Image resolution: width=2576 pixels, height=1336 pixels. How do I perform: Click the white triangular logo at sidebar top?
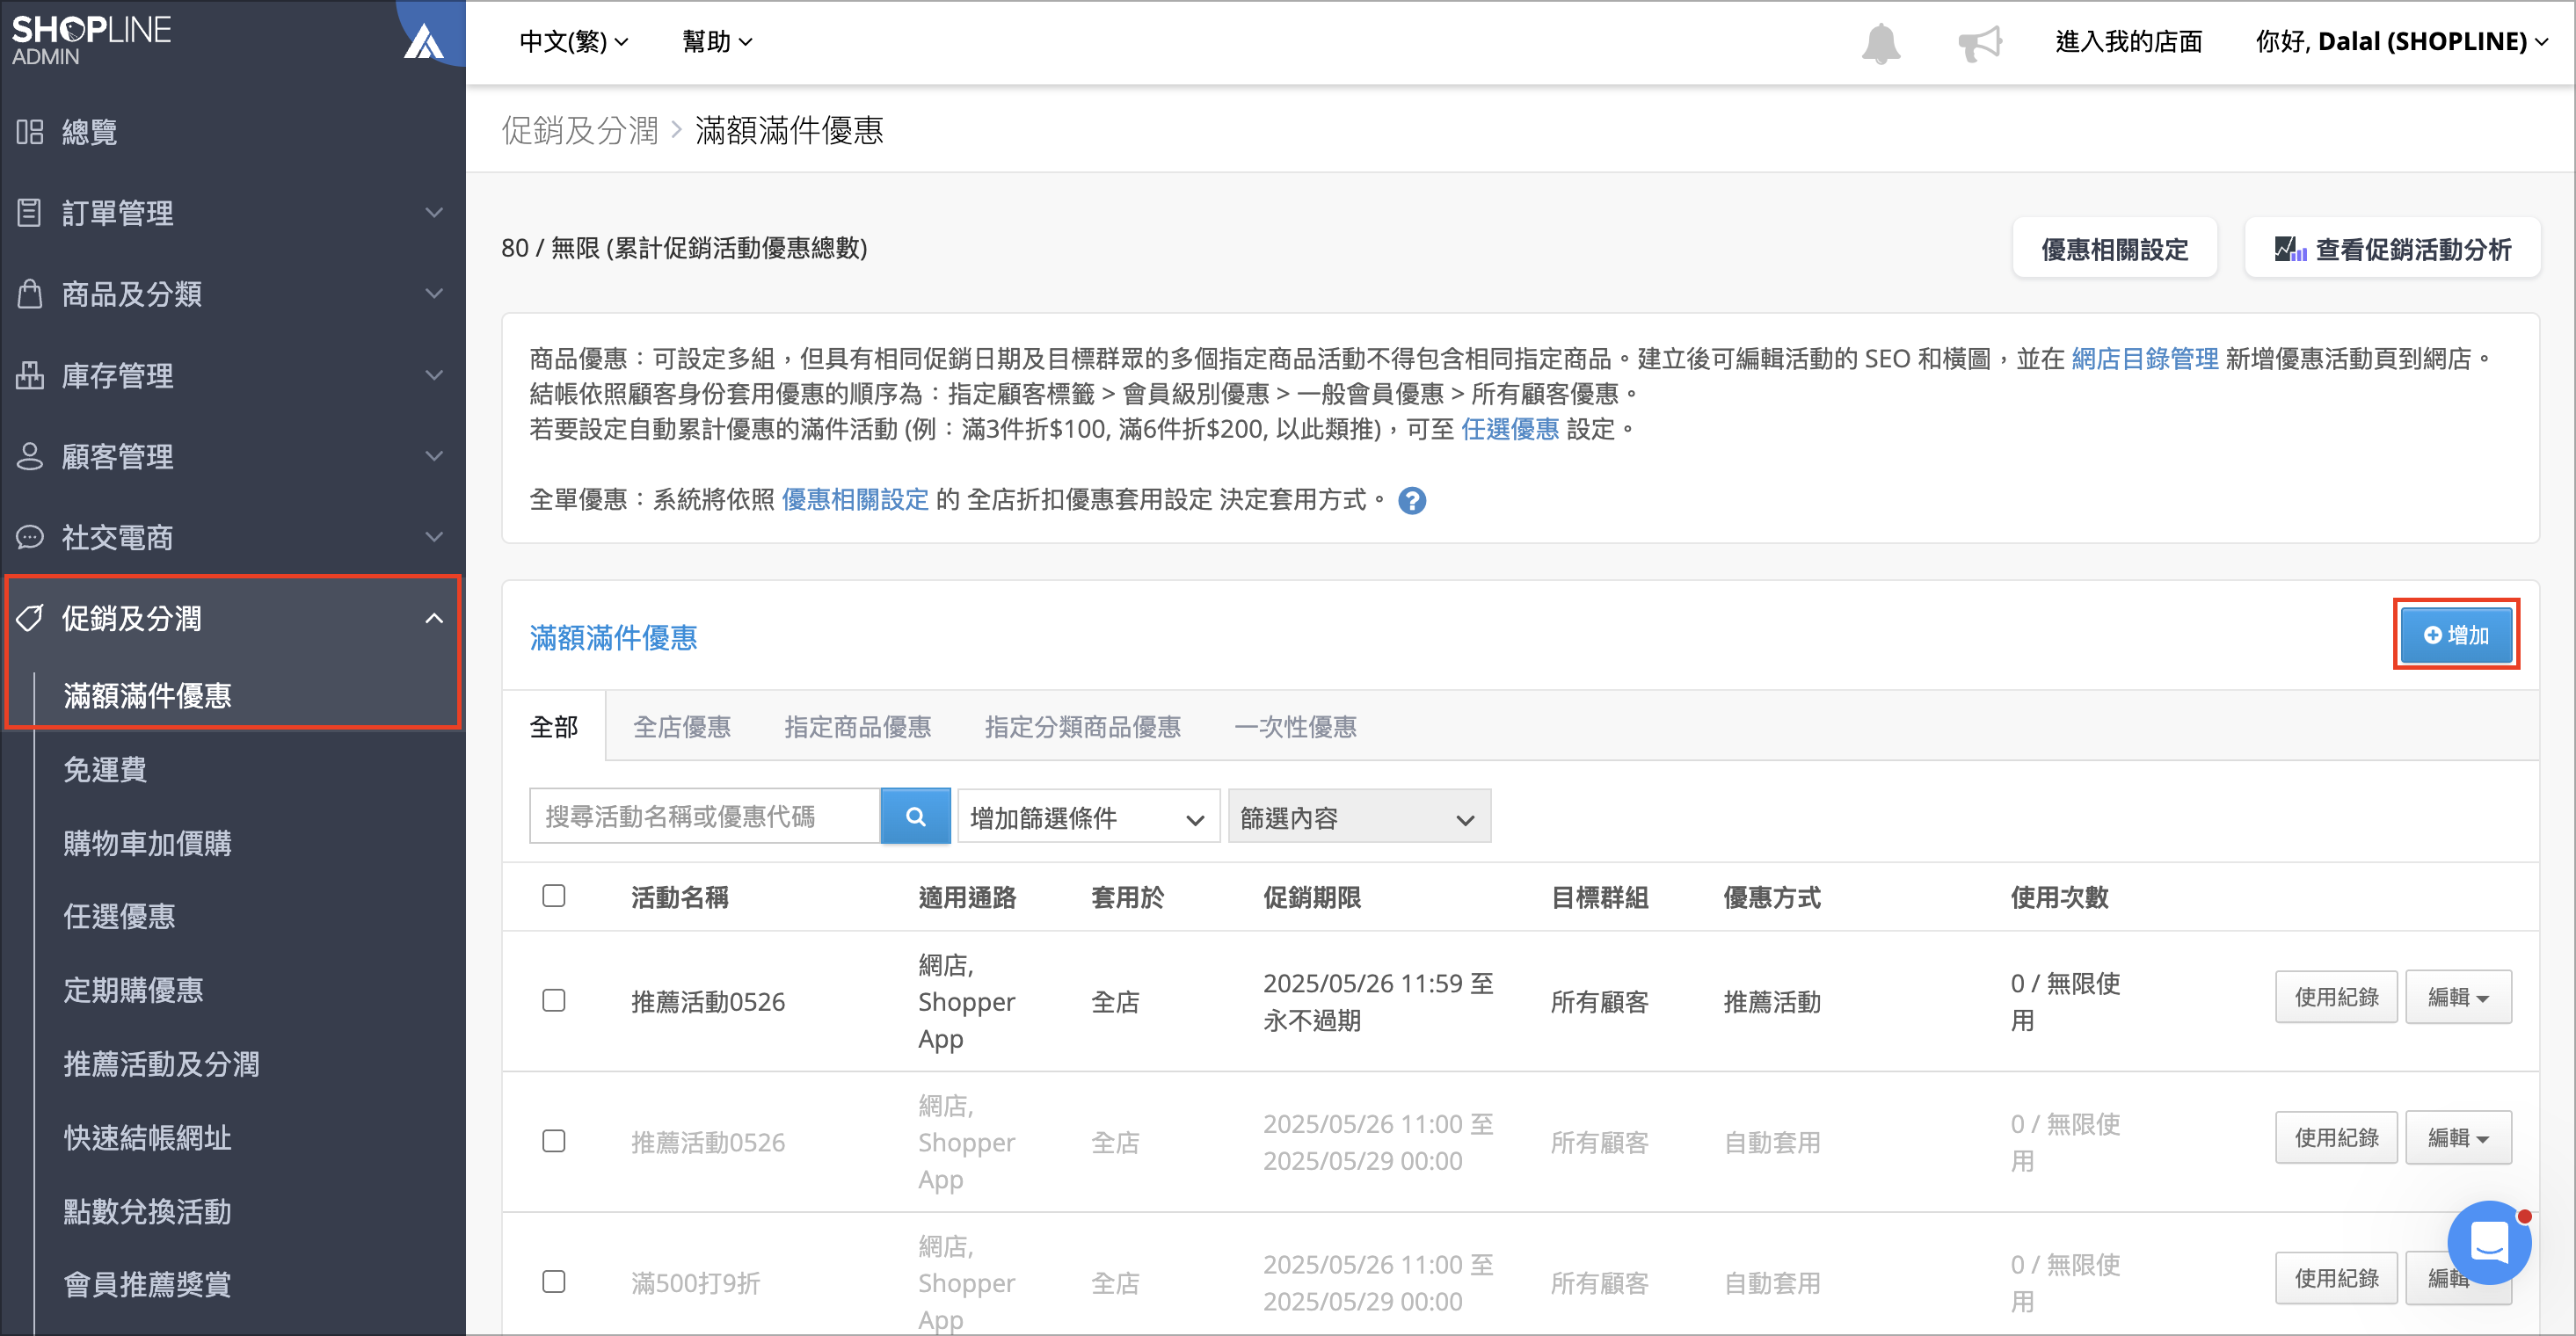[x=423, y=42]
